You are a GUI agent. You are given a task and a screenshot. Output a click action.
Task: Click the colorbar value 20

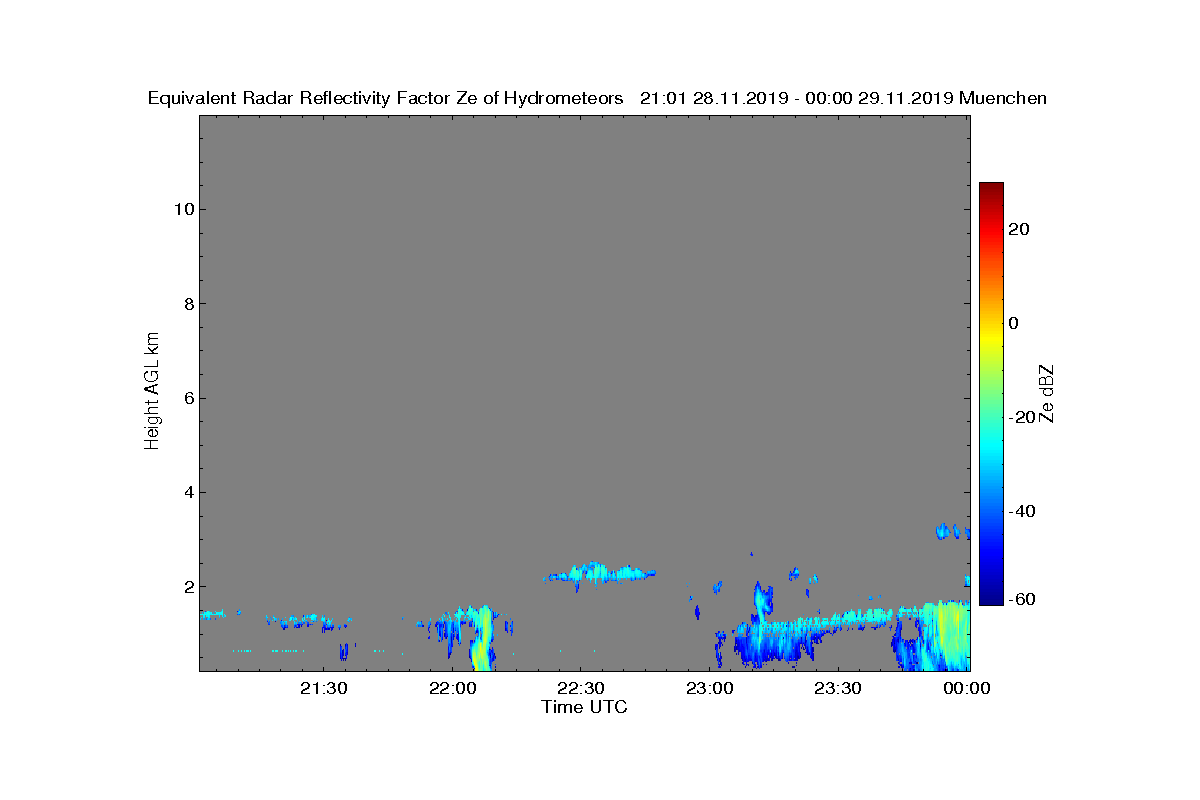coord(1020,229)
